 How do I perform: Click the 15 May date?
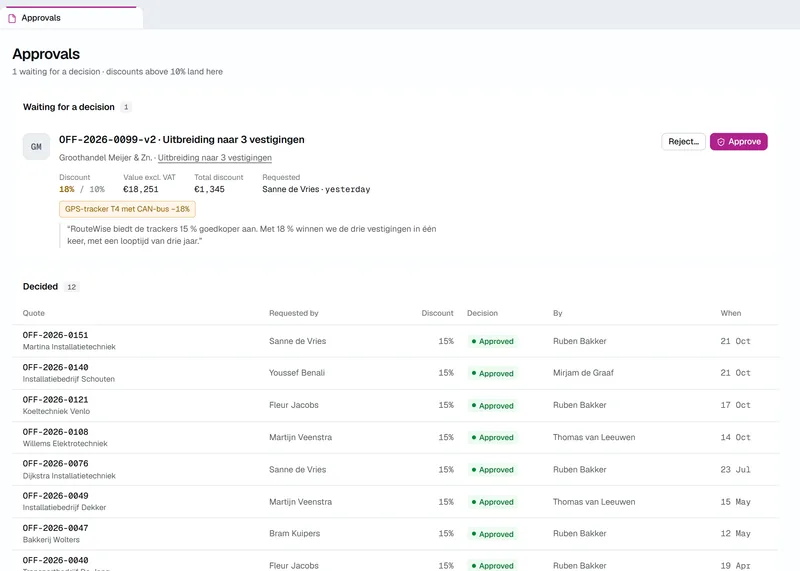pos(735,502)
